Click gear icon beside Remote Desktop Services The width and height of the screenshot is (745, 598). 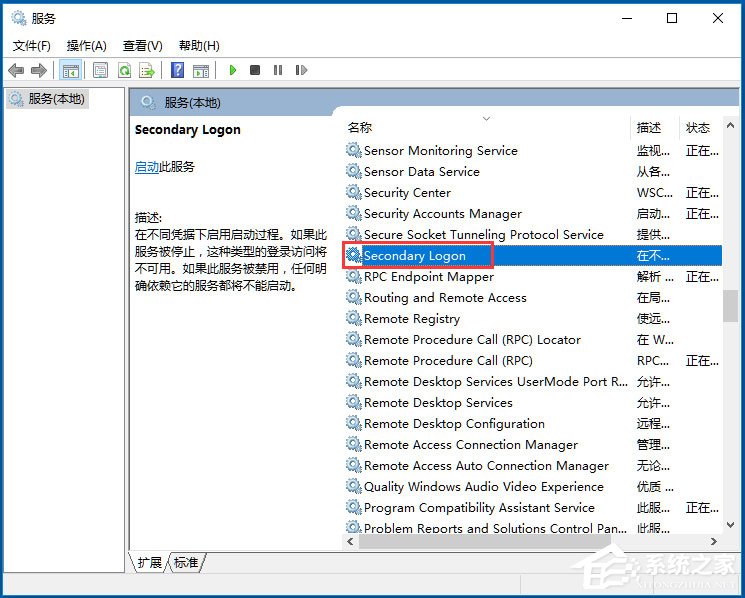pyautogui.click(x=353, y=402)
